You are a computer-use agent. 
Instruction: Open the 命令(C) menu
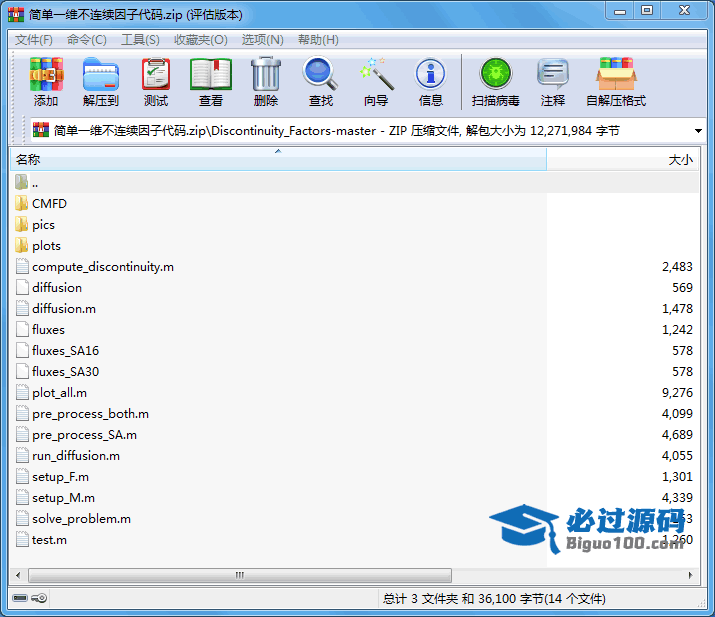87,40
